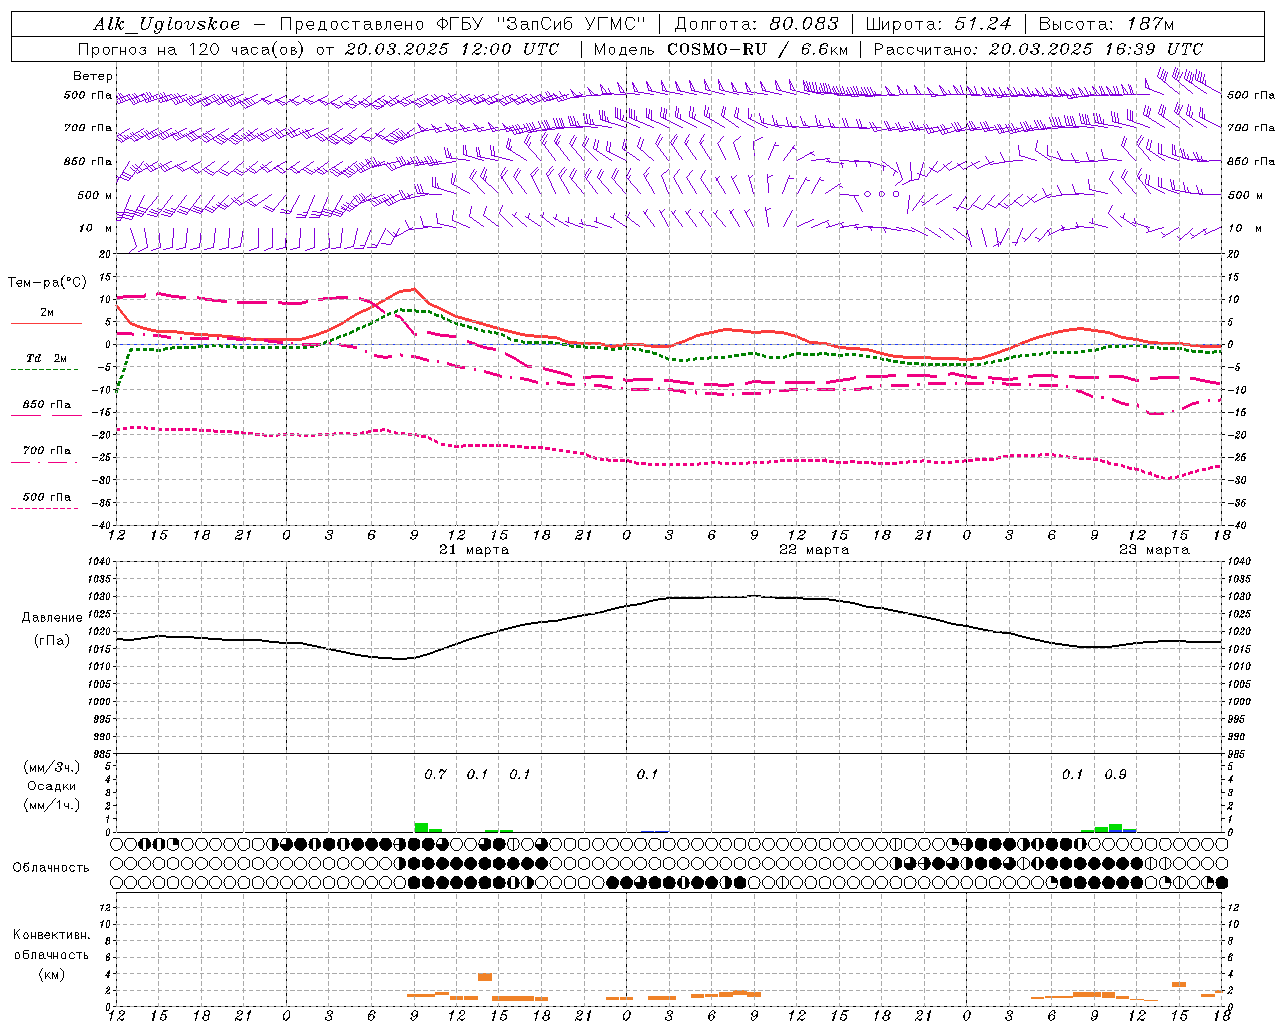Image resolution: width=1280 pixels, height=1024 pixels.
Task: Select the longitude value Долгота: 80.083
Action: [x=758, y=24]
